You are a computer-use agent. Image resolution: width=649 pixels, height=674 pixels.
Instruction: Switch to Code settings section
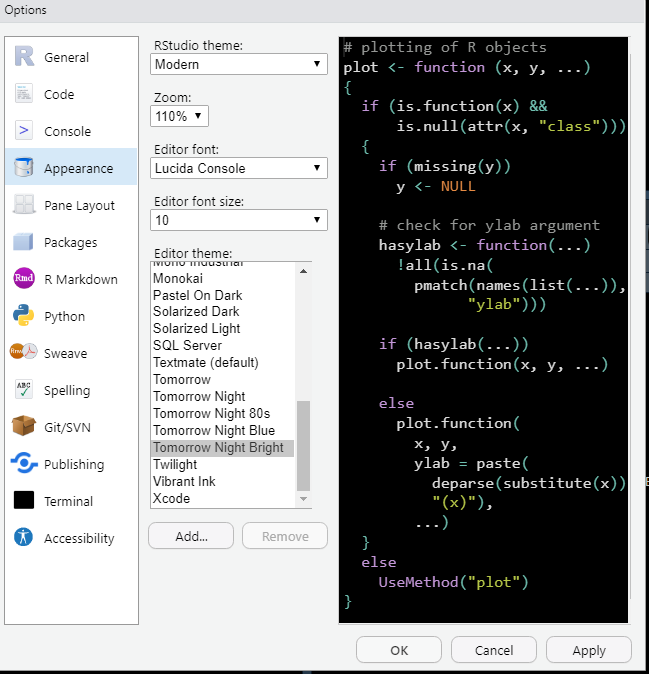click(x=71, y=94)
